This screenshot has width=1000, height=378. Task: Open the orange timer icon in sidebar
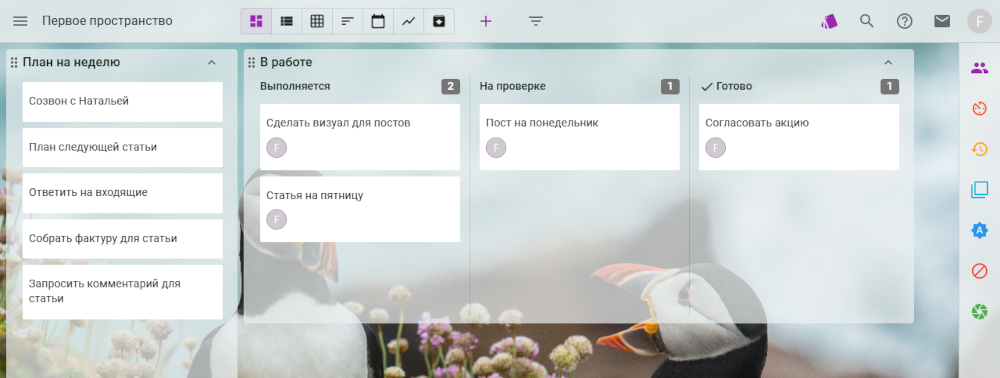pos(979,108)
